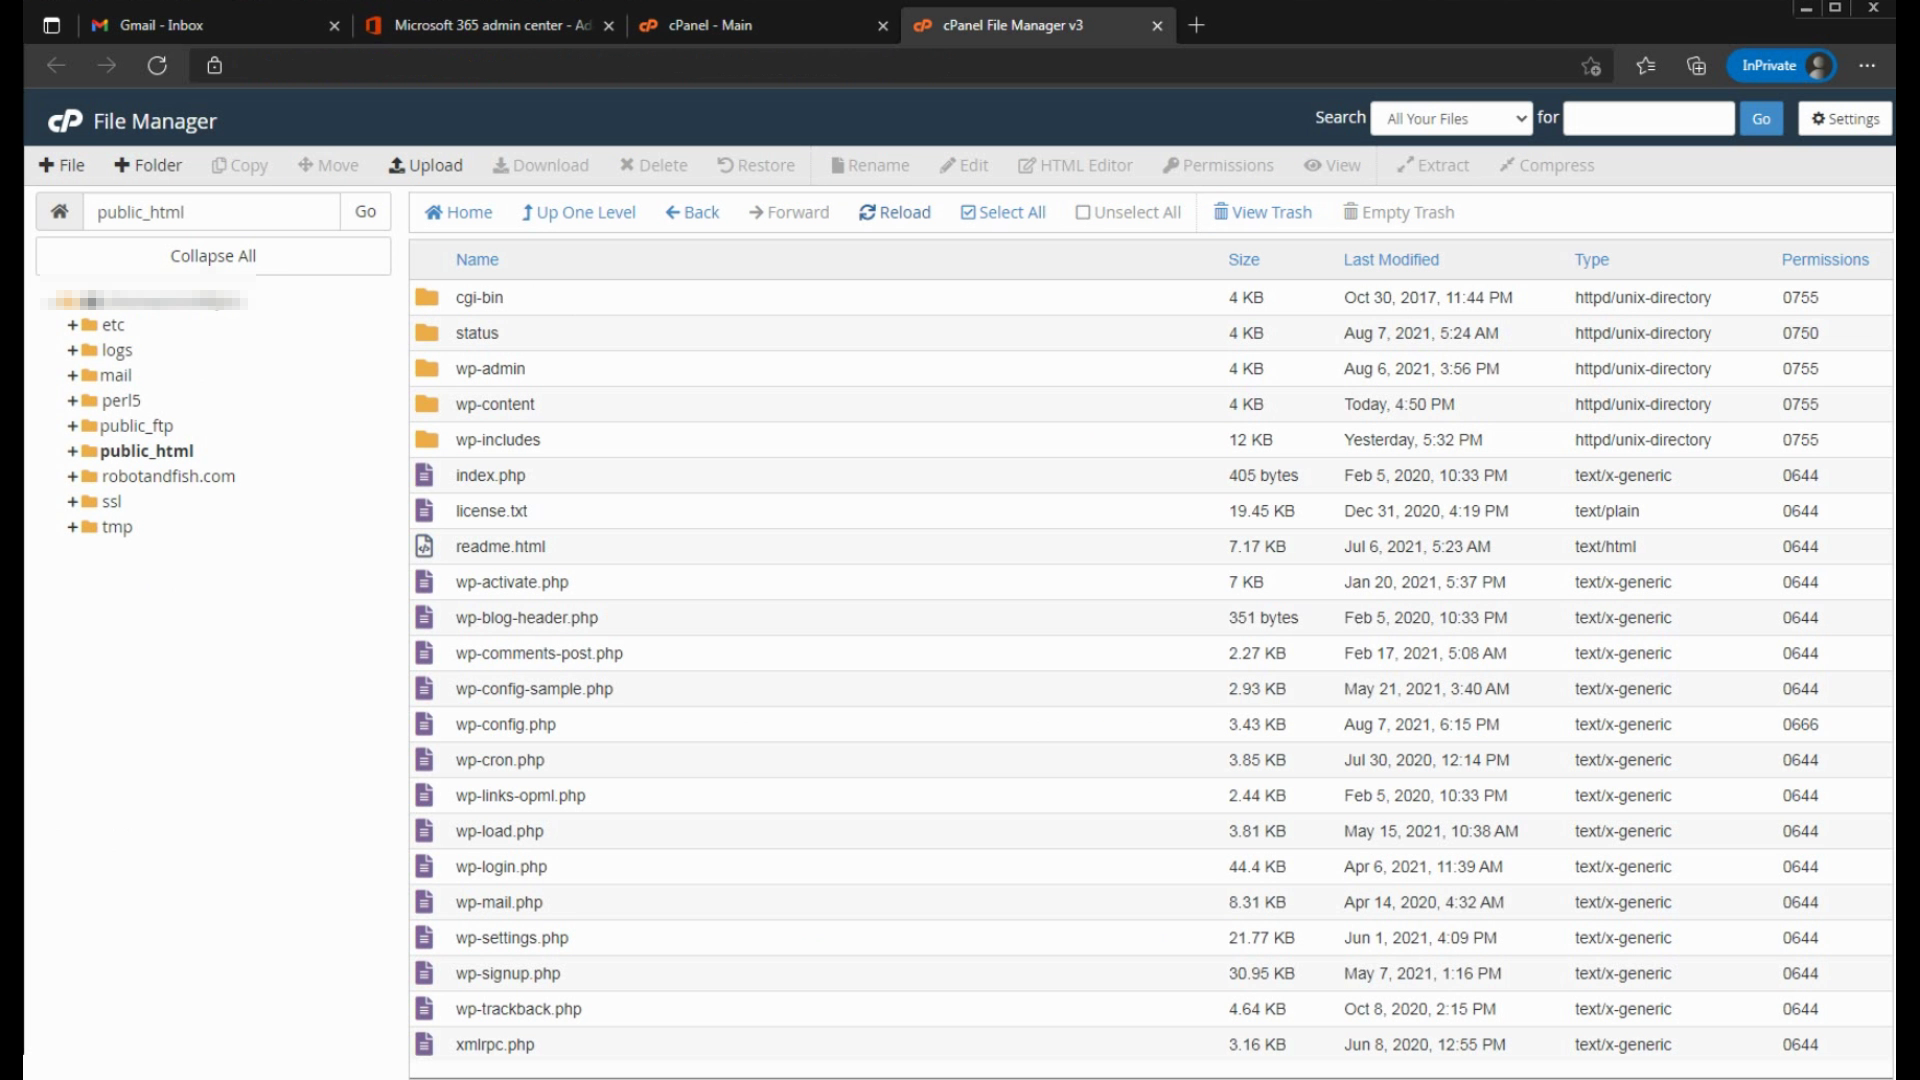Click the browser refresh icon
1920x1080 pixels.
point(157,66)
